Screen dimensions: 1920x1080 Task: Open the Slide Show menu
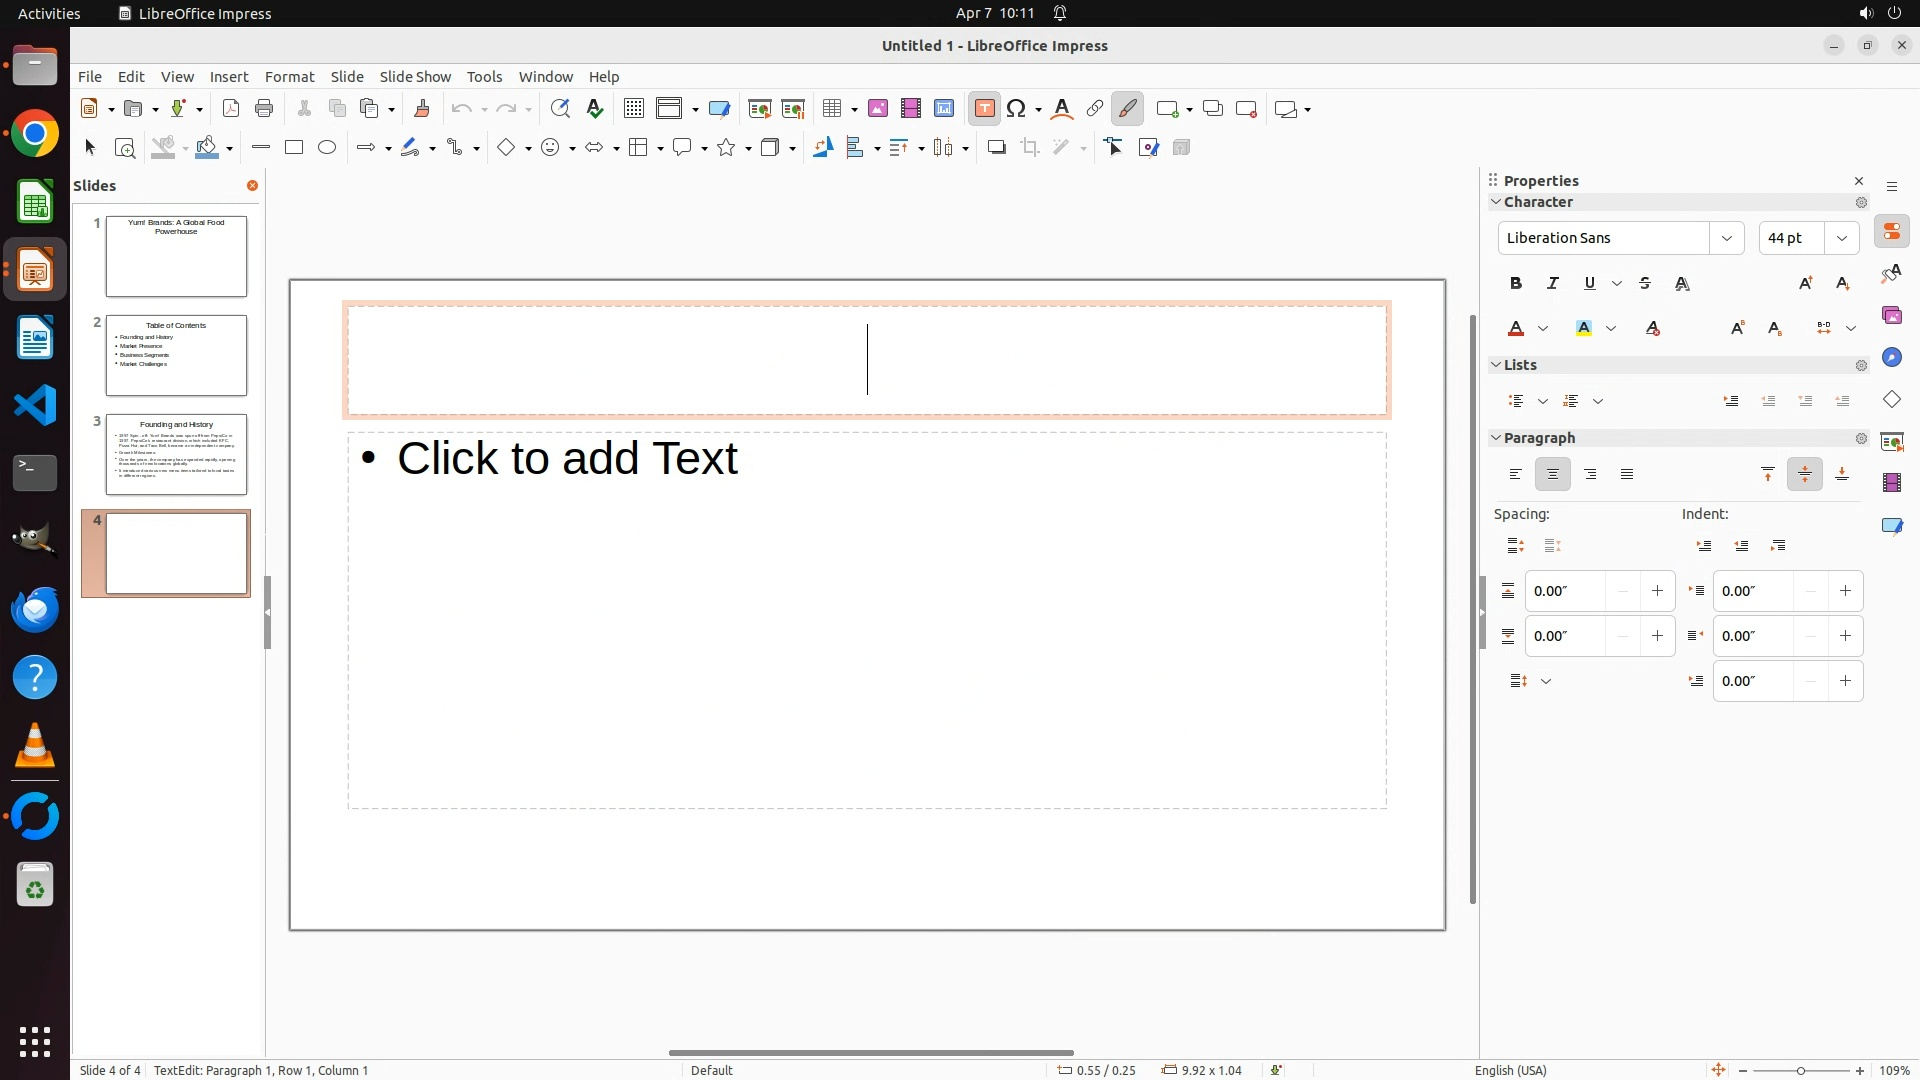415,77
